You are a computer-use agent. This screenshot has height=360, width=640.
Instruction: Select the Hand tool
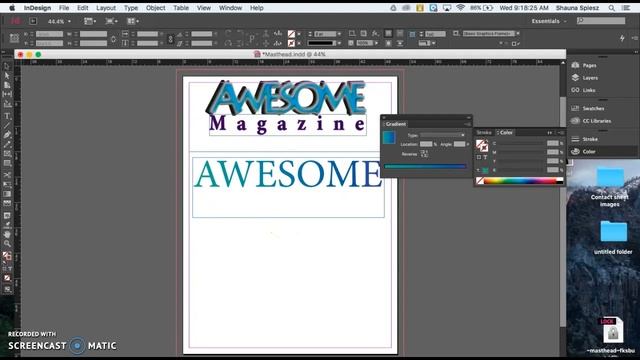click(x=7, y=234)
